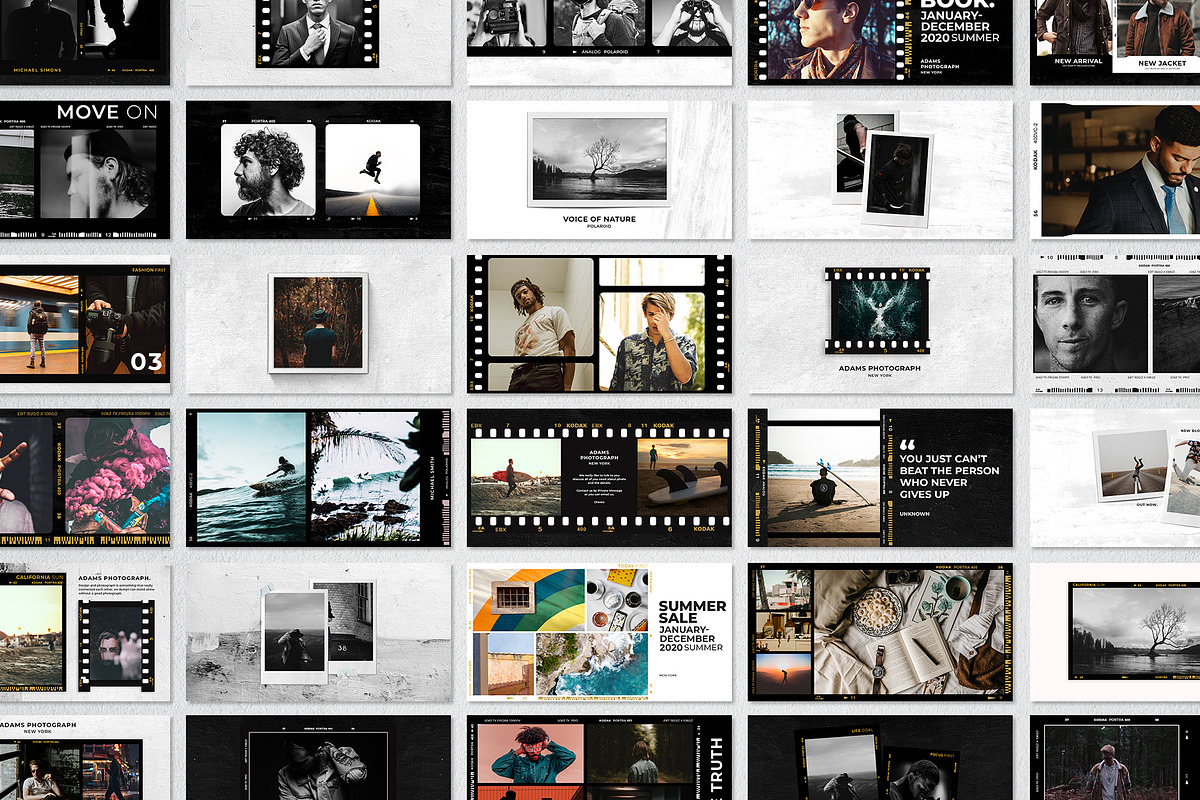Image resolution: width=1200 pixels, height=800 pixels.
Task: Click the curly-haired bearded man profile photo
Action: tap(268, 170)
